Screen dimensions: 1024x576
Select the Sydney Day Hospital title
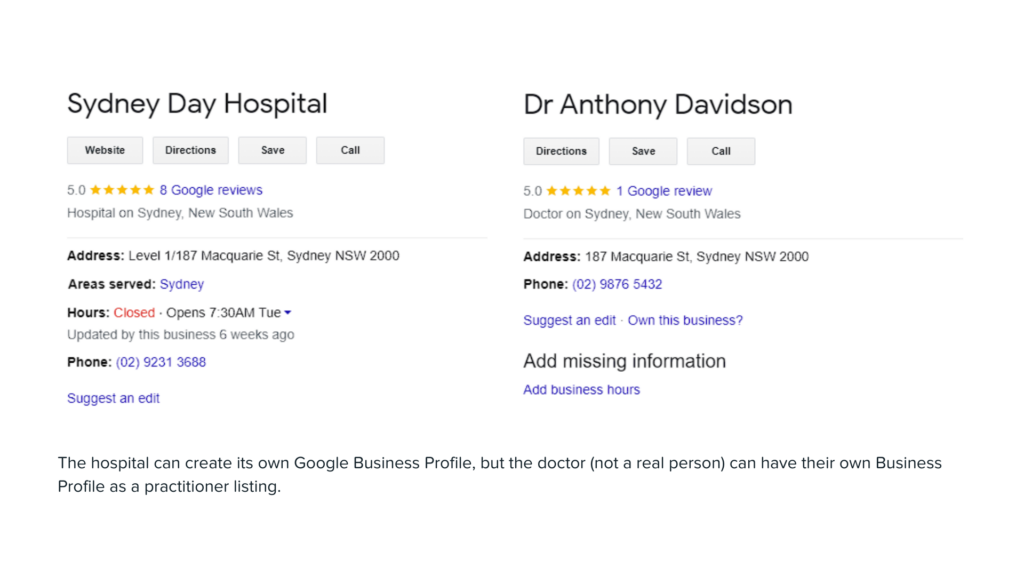197,104
